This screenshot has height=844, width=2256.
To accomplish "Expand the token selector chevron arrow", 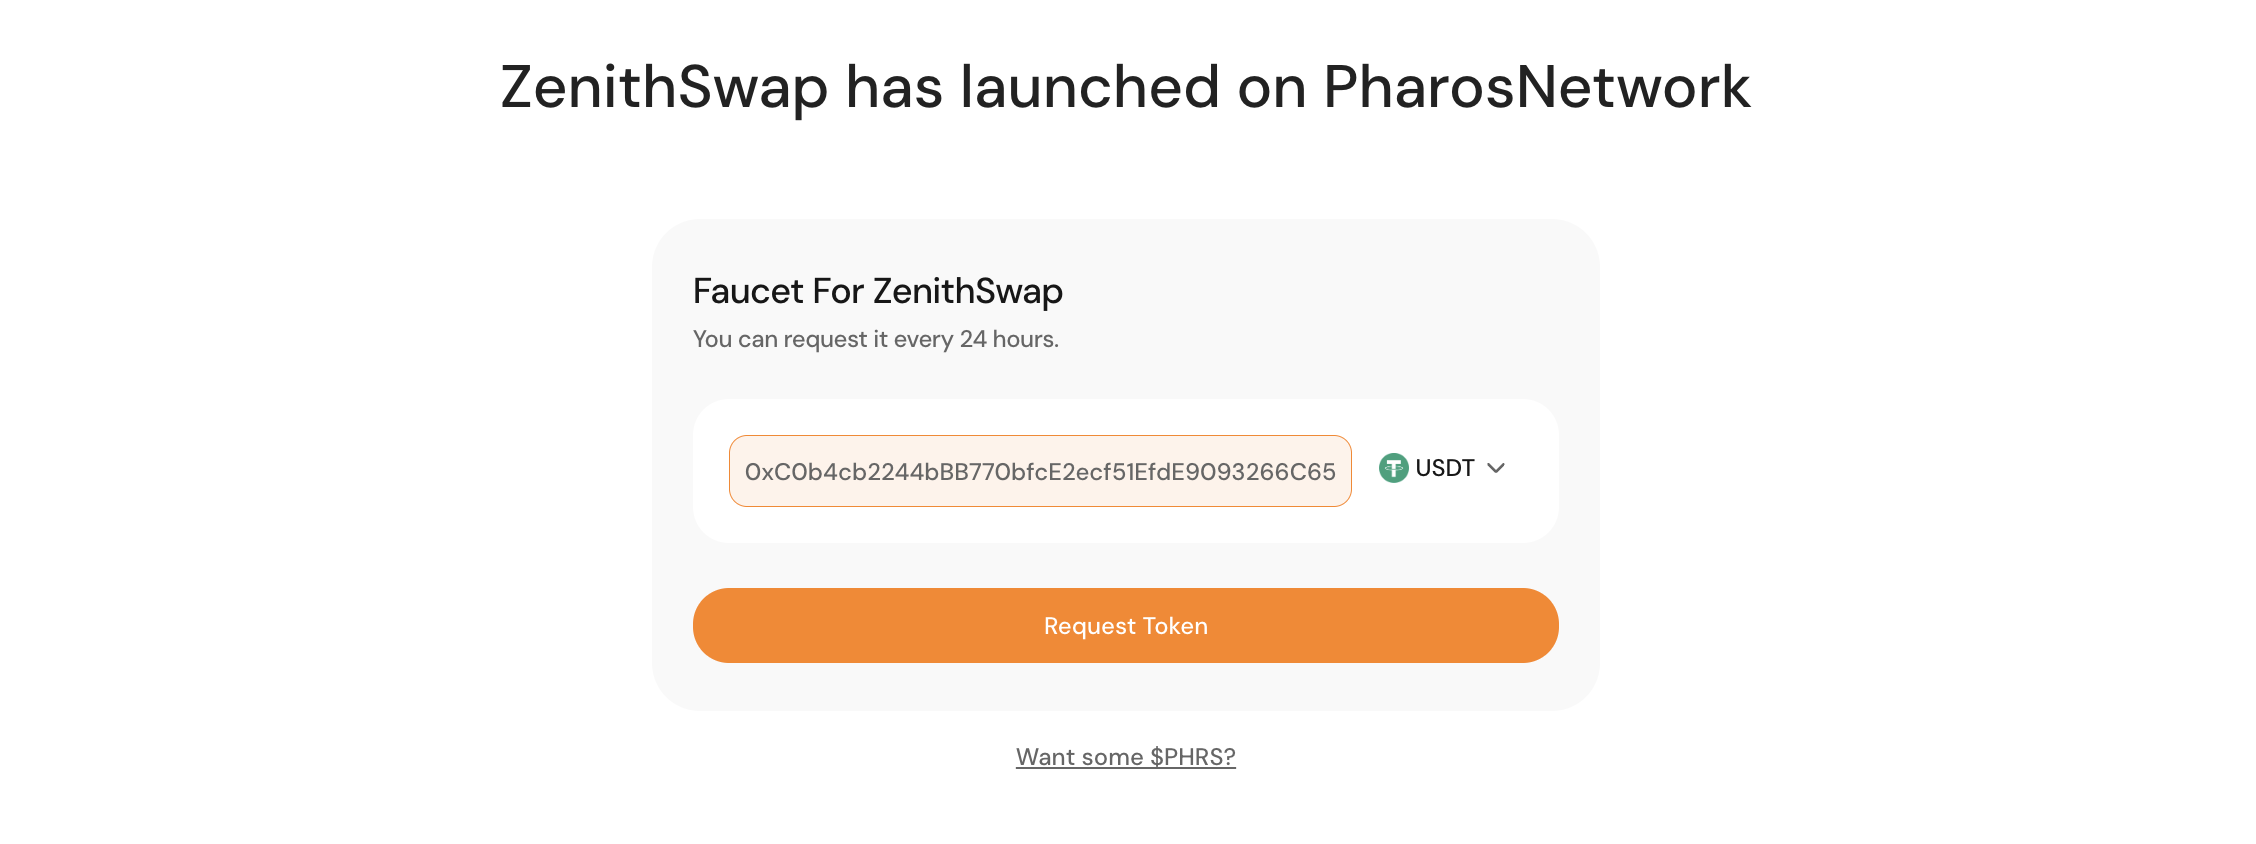I will pos(1496,468).
